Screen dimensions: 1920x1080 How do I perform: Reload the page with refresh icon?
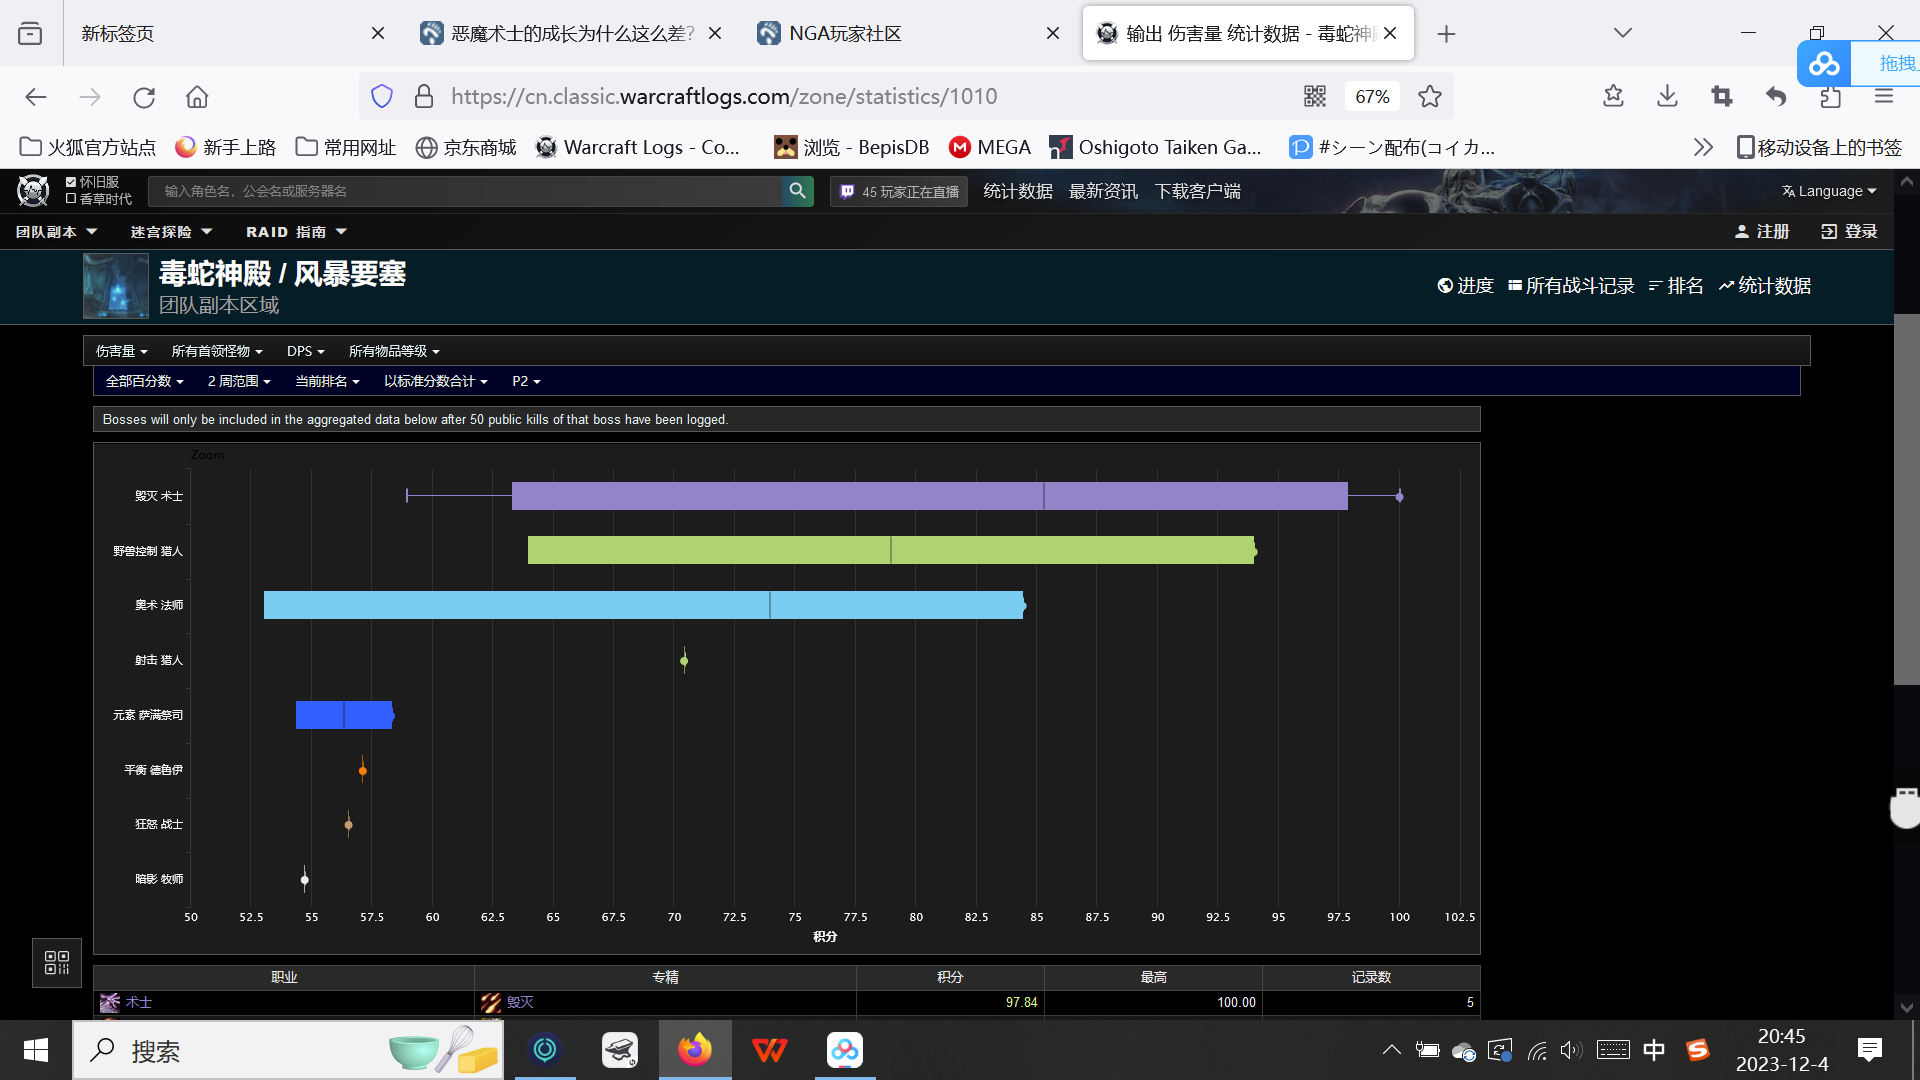(144, 97)
